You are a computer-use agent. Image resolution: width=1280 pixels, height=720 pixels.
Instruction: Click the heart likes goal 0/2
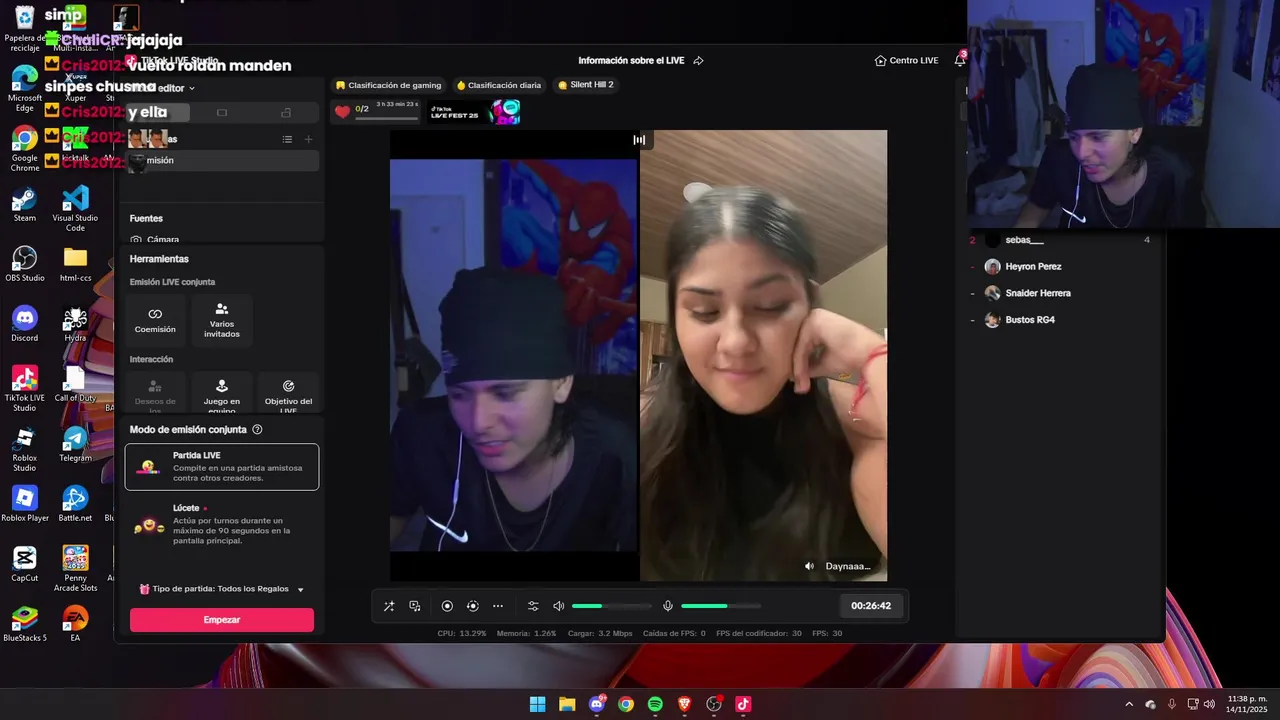pos(375,111)
